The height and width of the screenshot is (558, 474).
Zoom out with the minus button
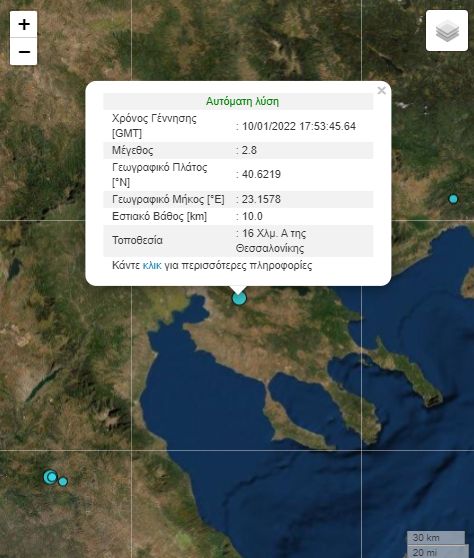[23, 52]
